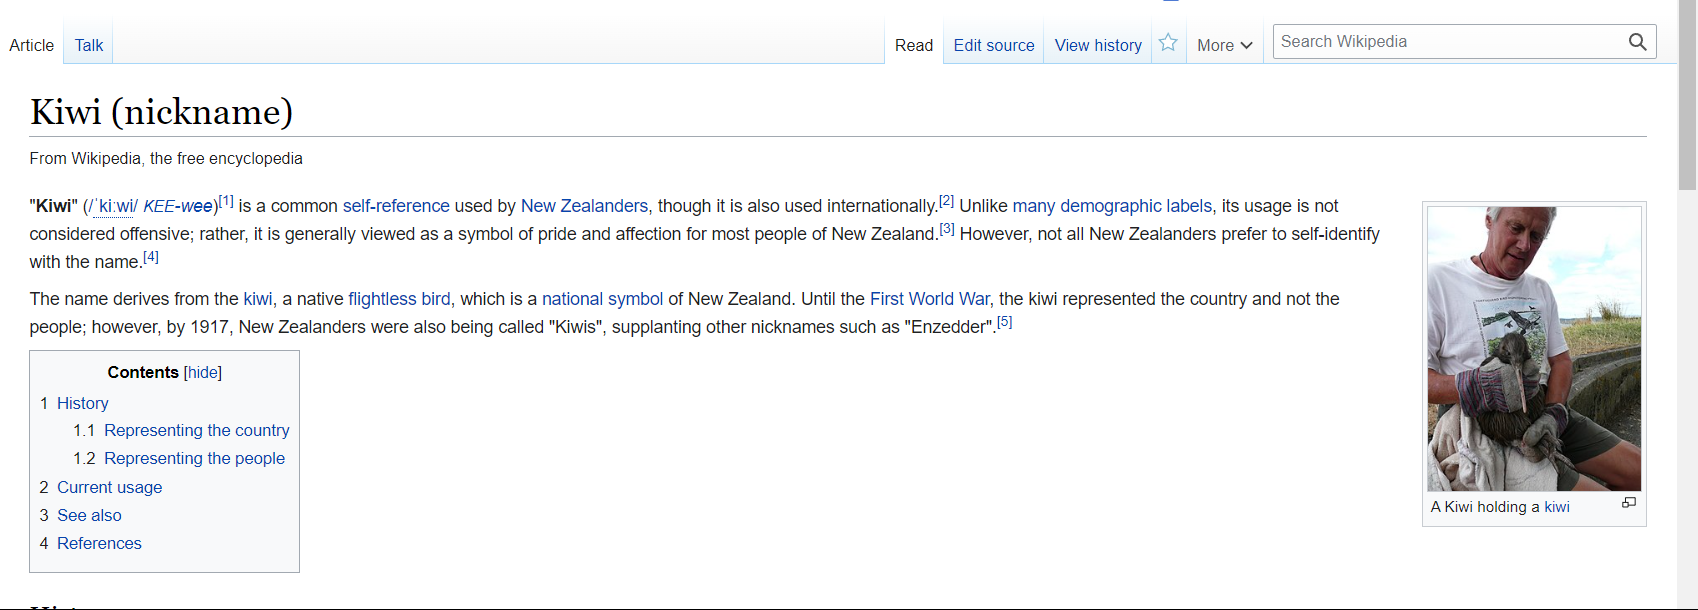Click the bold "Kiwi" lead word
This screenshot has height=610, width=1698.
[x=55, y=206]
